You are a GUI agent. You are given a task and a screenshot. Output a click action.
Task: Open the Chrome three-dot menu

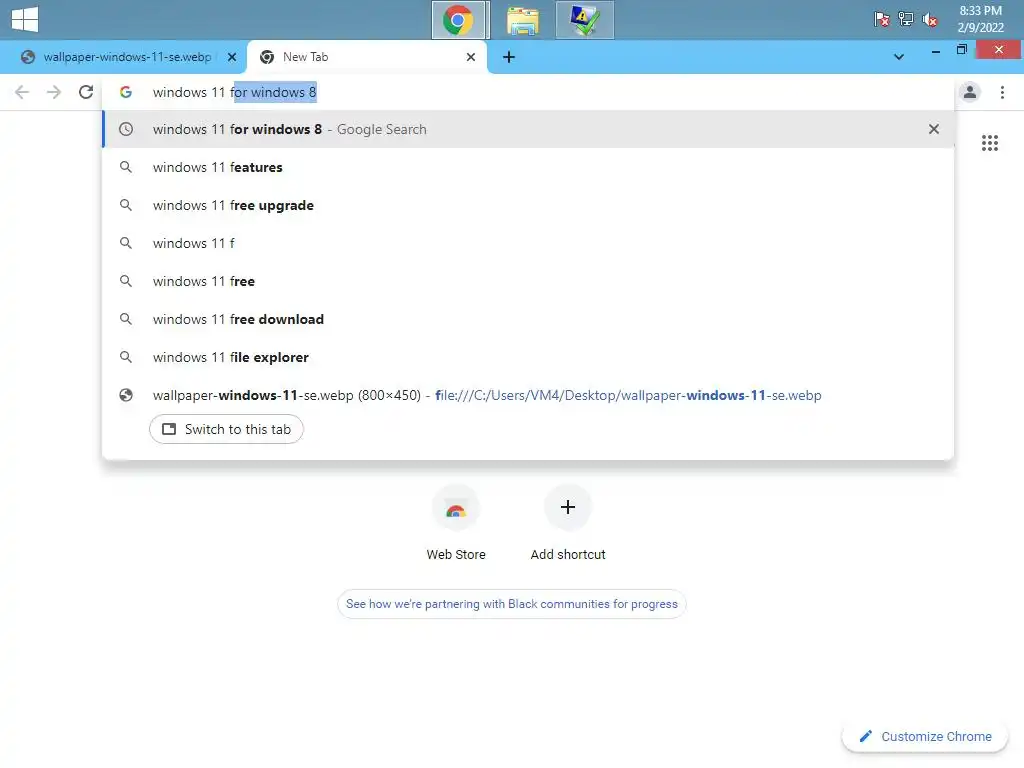point(1002,92)
